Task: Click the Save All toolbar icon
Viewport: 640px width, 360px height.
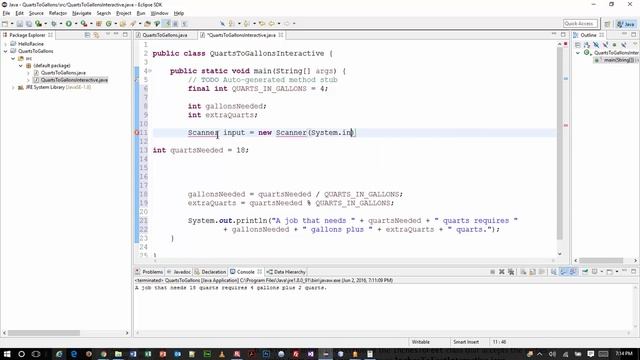Action: pos(28,24)
